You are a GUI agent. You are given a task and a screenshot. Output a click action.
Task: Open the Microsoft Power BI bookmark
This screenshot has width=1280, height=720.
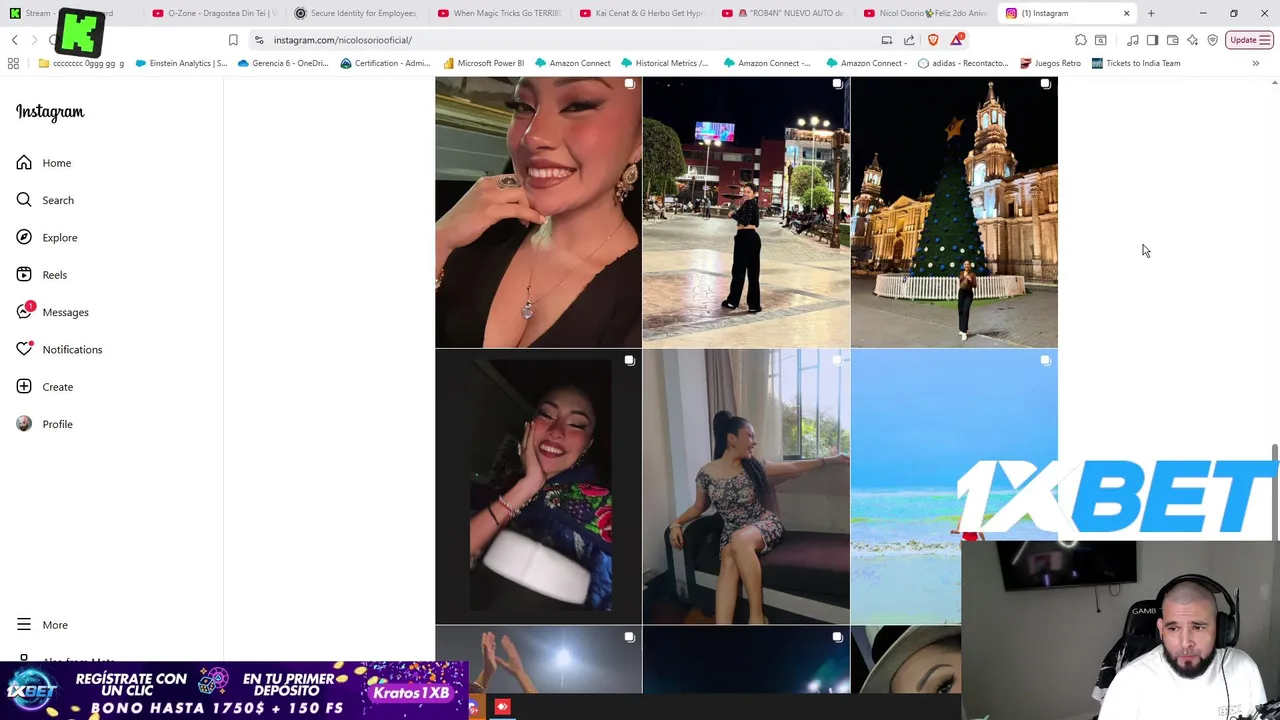(x=483, y=63)
